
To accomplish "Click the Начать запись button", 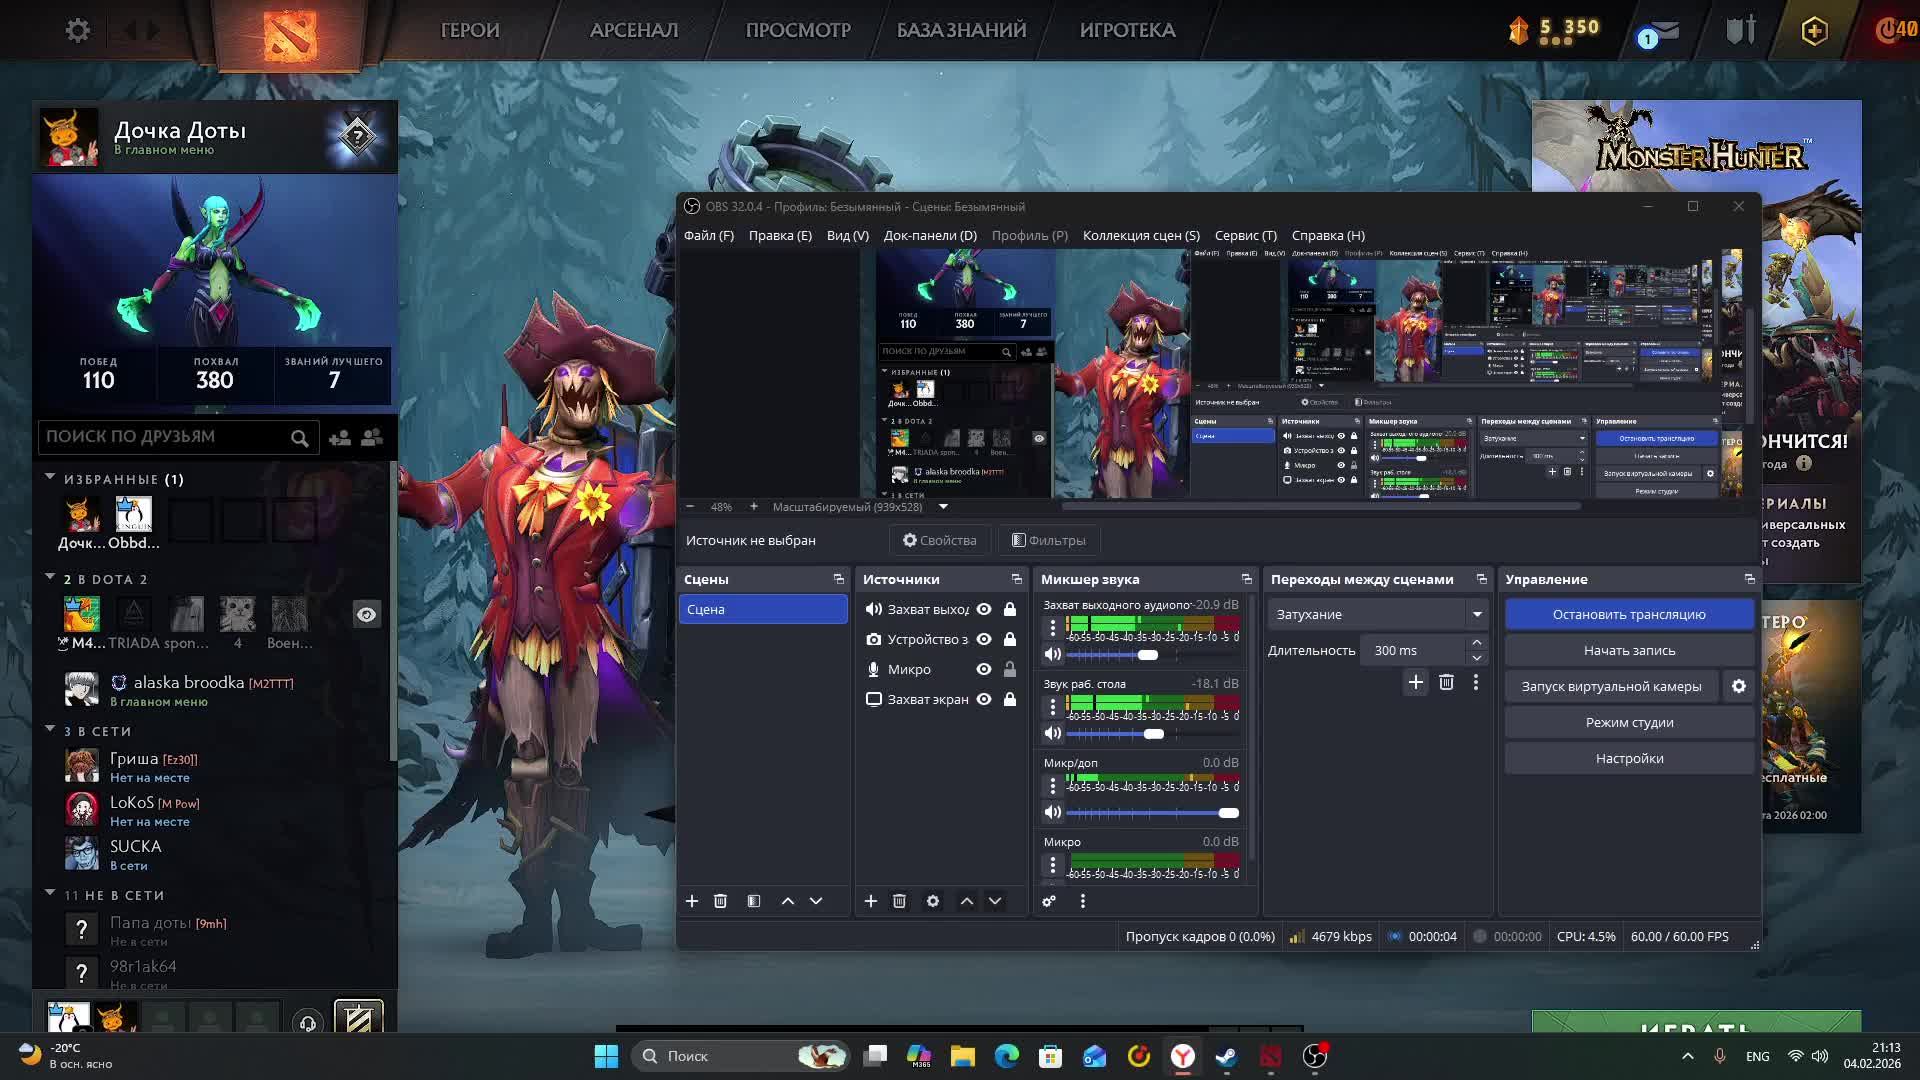I will tap(1628, 650).
